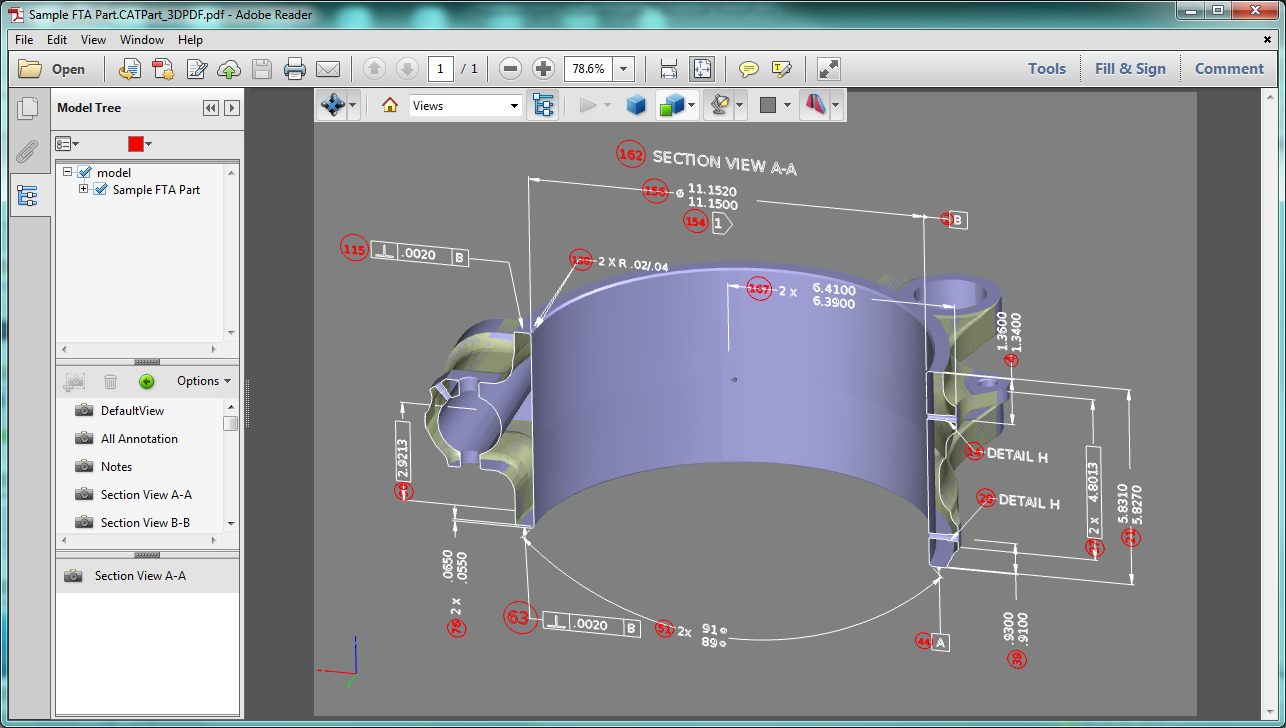The image size is (1286, 728).
Task: Open the Window menu
Action: [141, 40]
